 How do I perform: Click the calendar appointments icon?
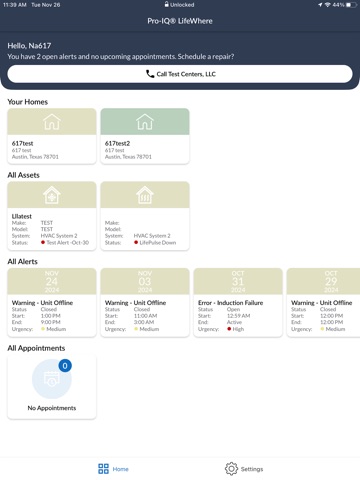coord(52,379)
